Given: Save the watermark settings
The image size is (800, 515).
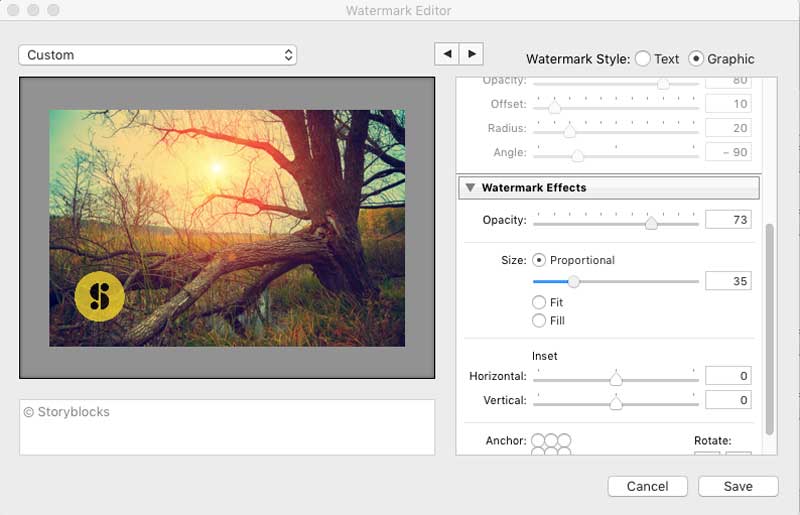Looking at the screenshot, I should (738, 486).
